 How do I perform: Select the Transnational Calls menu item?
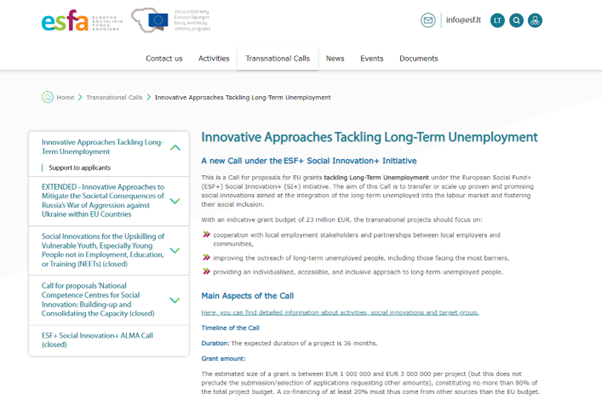(278, 58)
